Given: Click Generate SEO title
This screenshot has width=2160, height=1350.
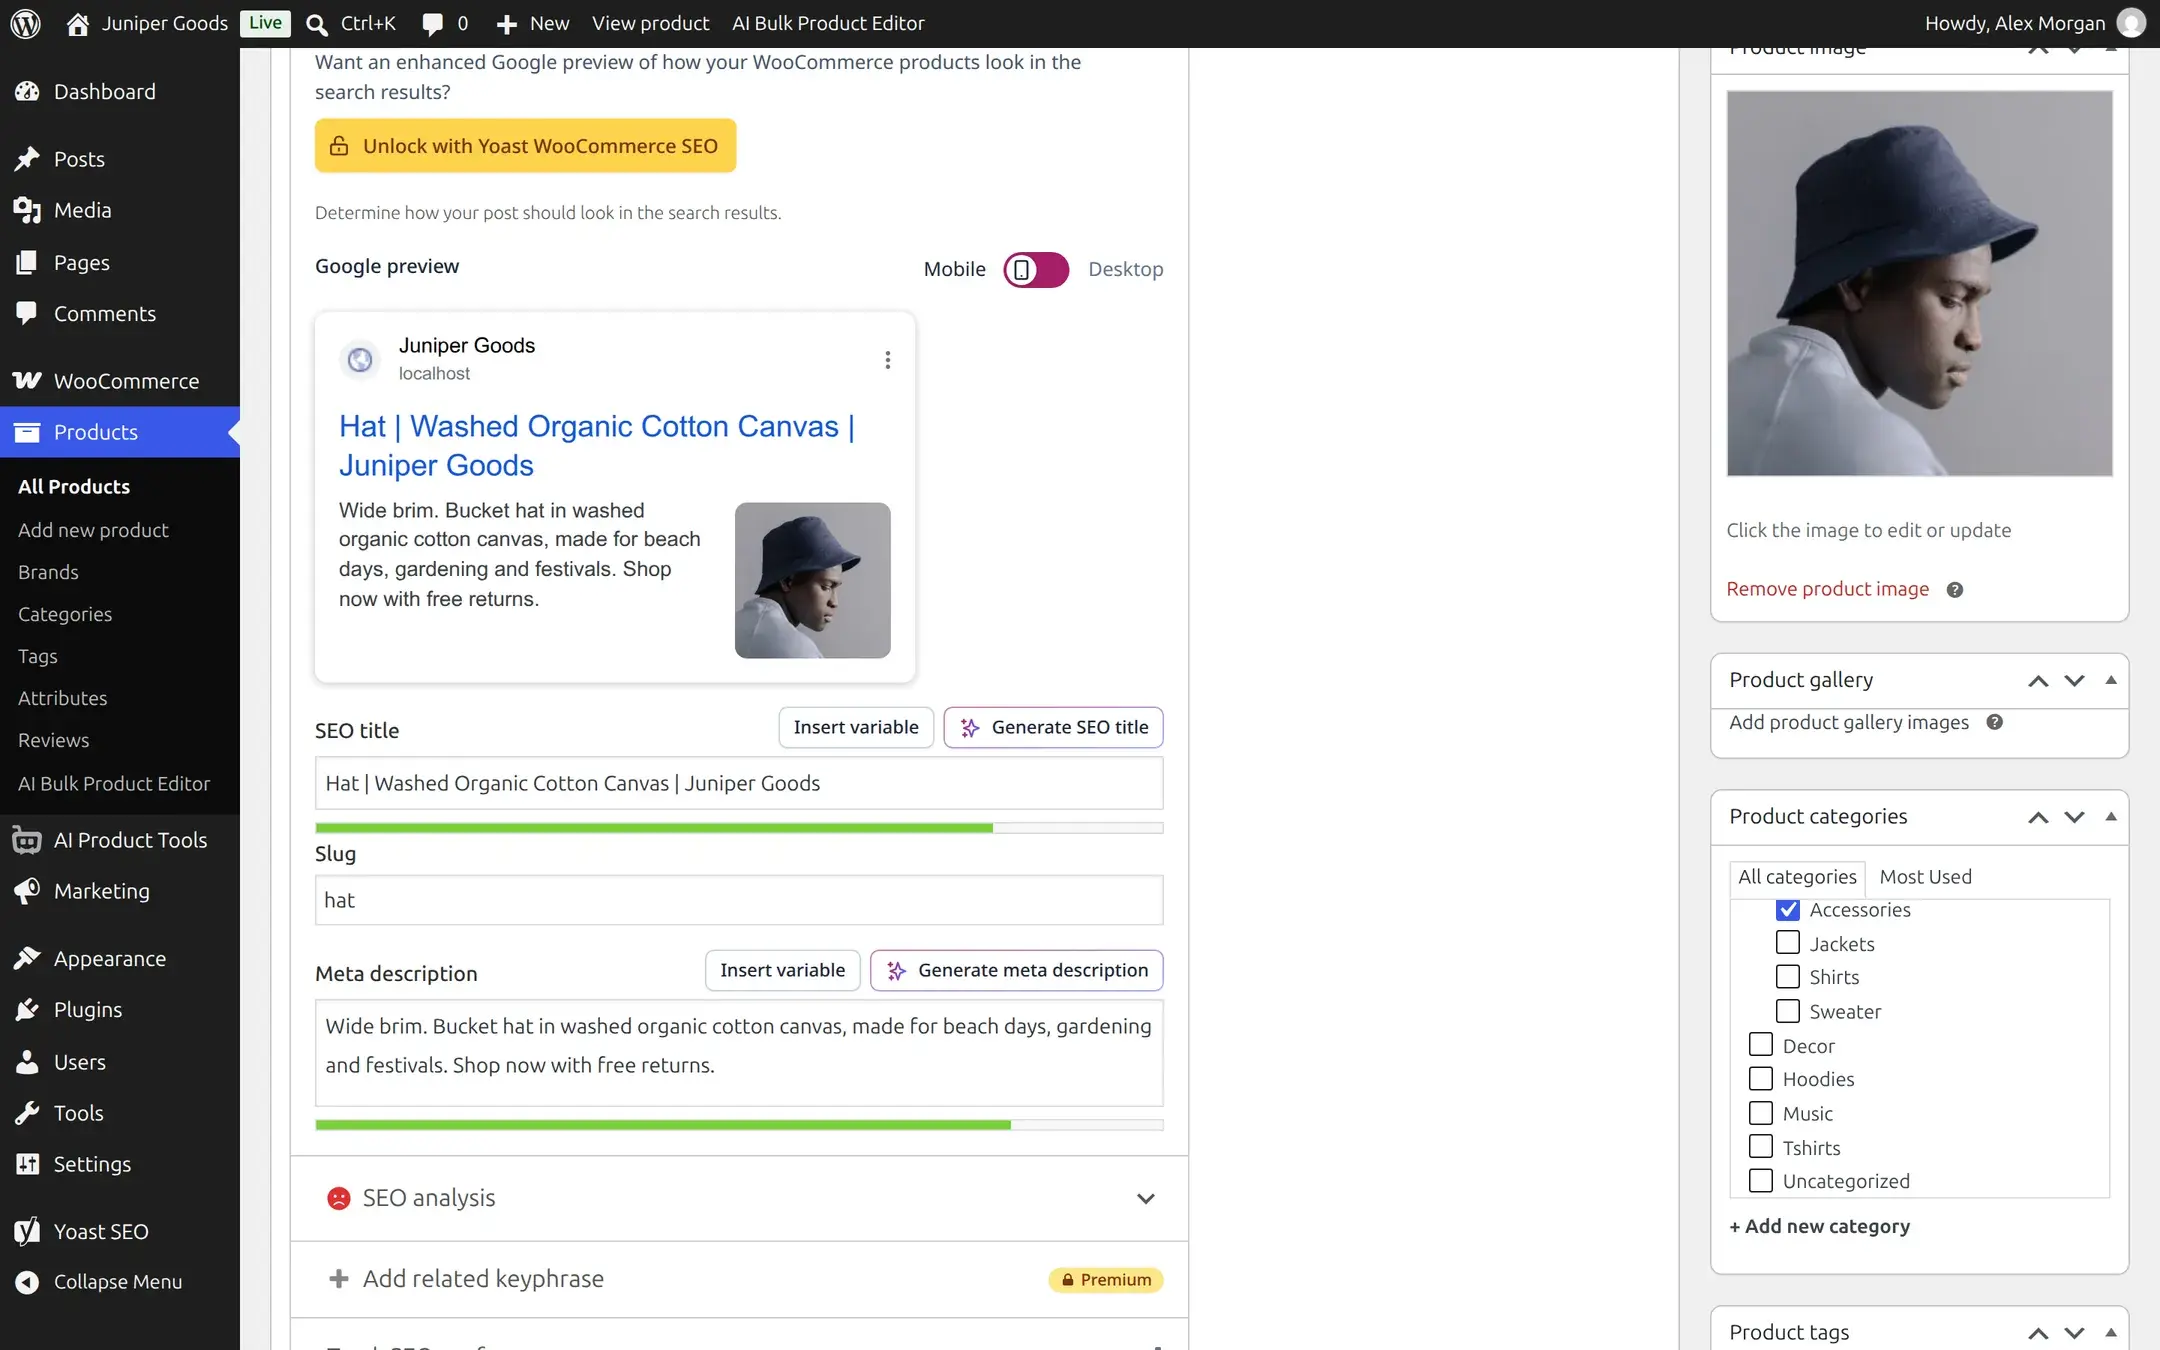Looking at the screenshot, I should [1053, 727].
